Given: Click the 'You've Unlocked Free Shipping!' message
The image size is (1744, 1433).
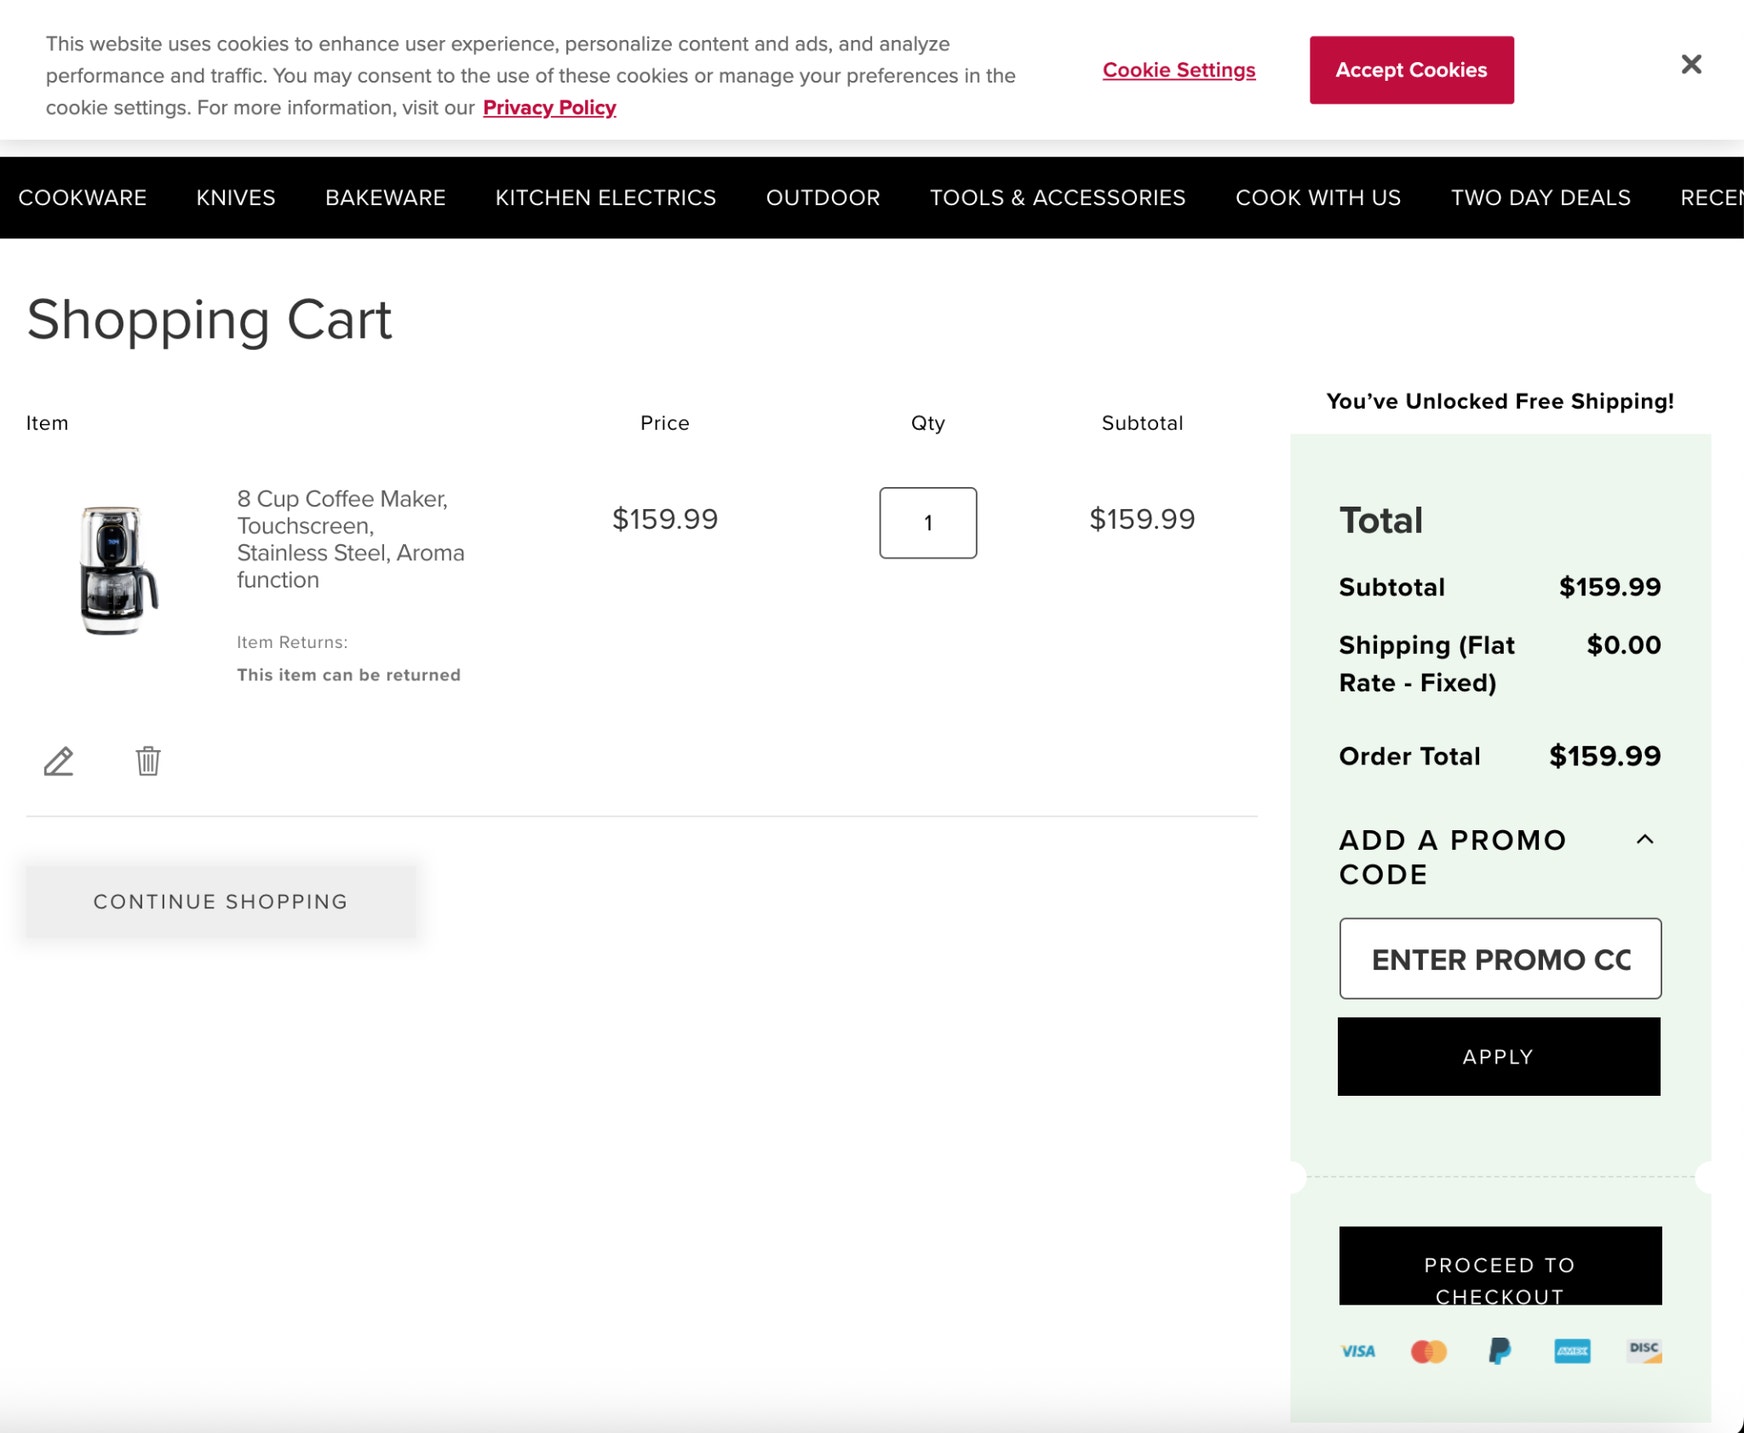Looking at the screenshot, I should [1500, 402].
